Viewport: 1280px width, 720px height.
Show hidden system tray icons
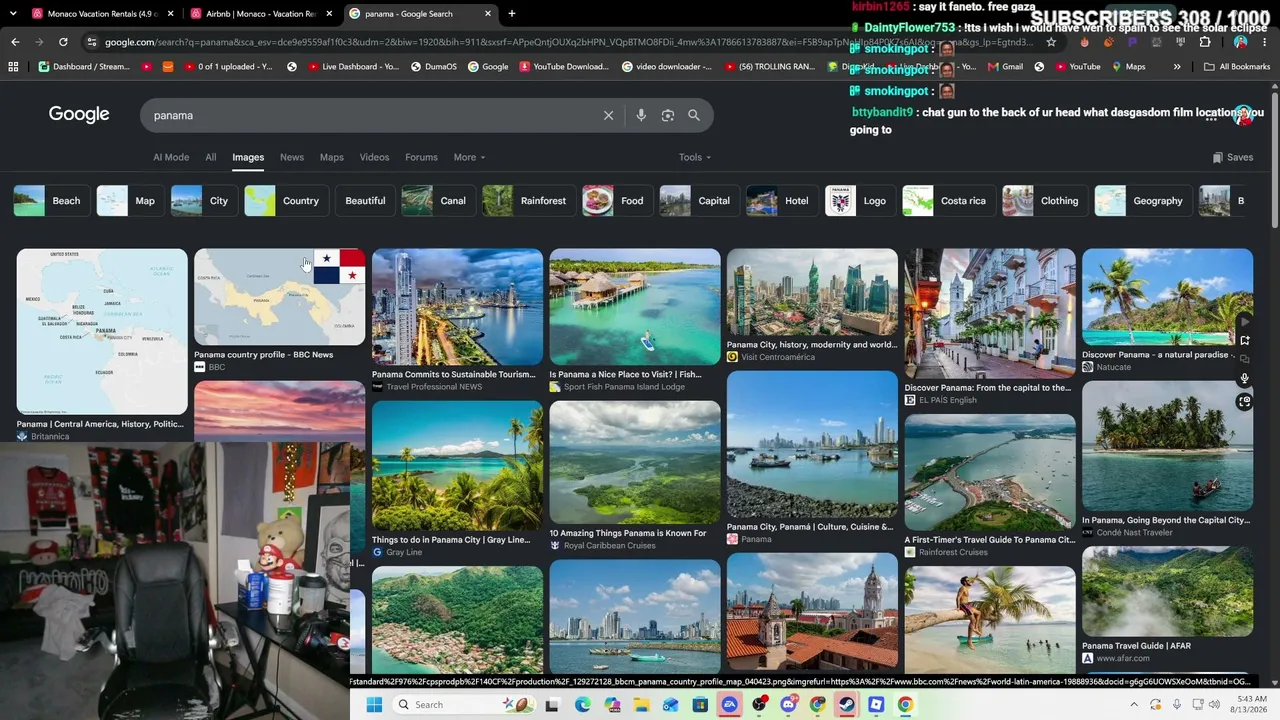(1134, 705)
